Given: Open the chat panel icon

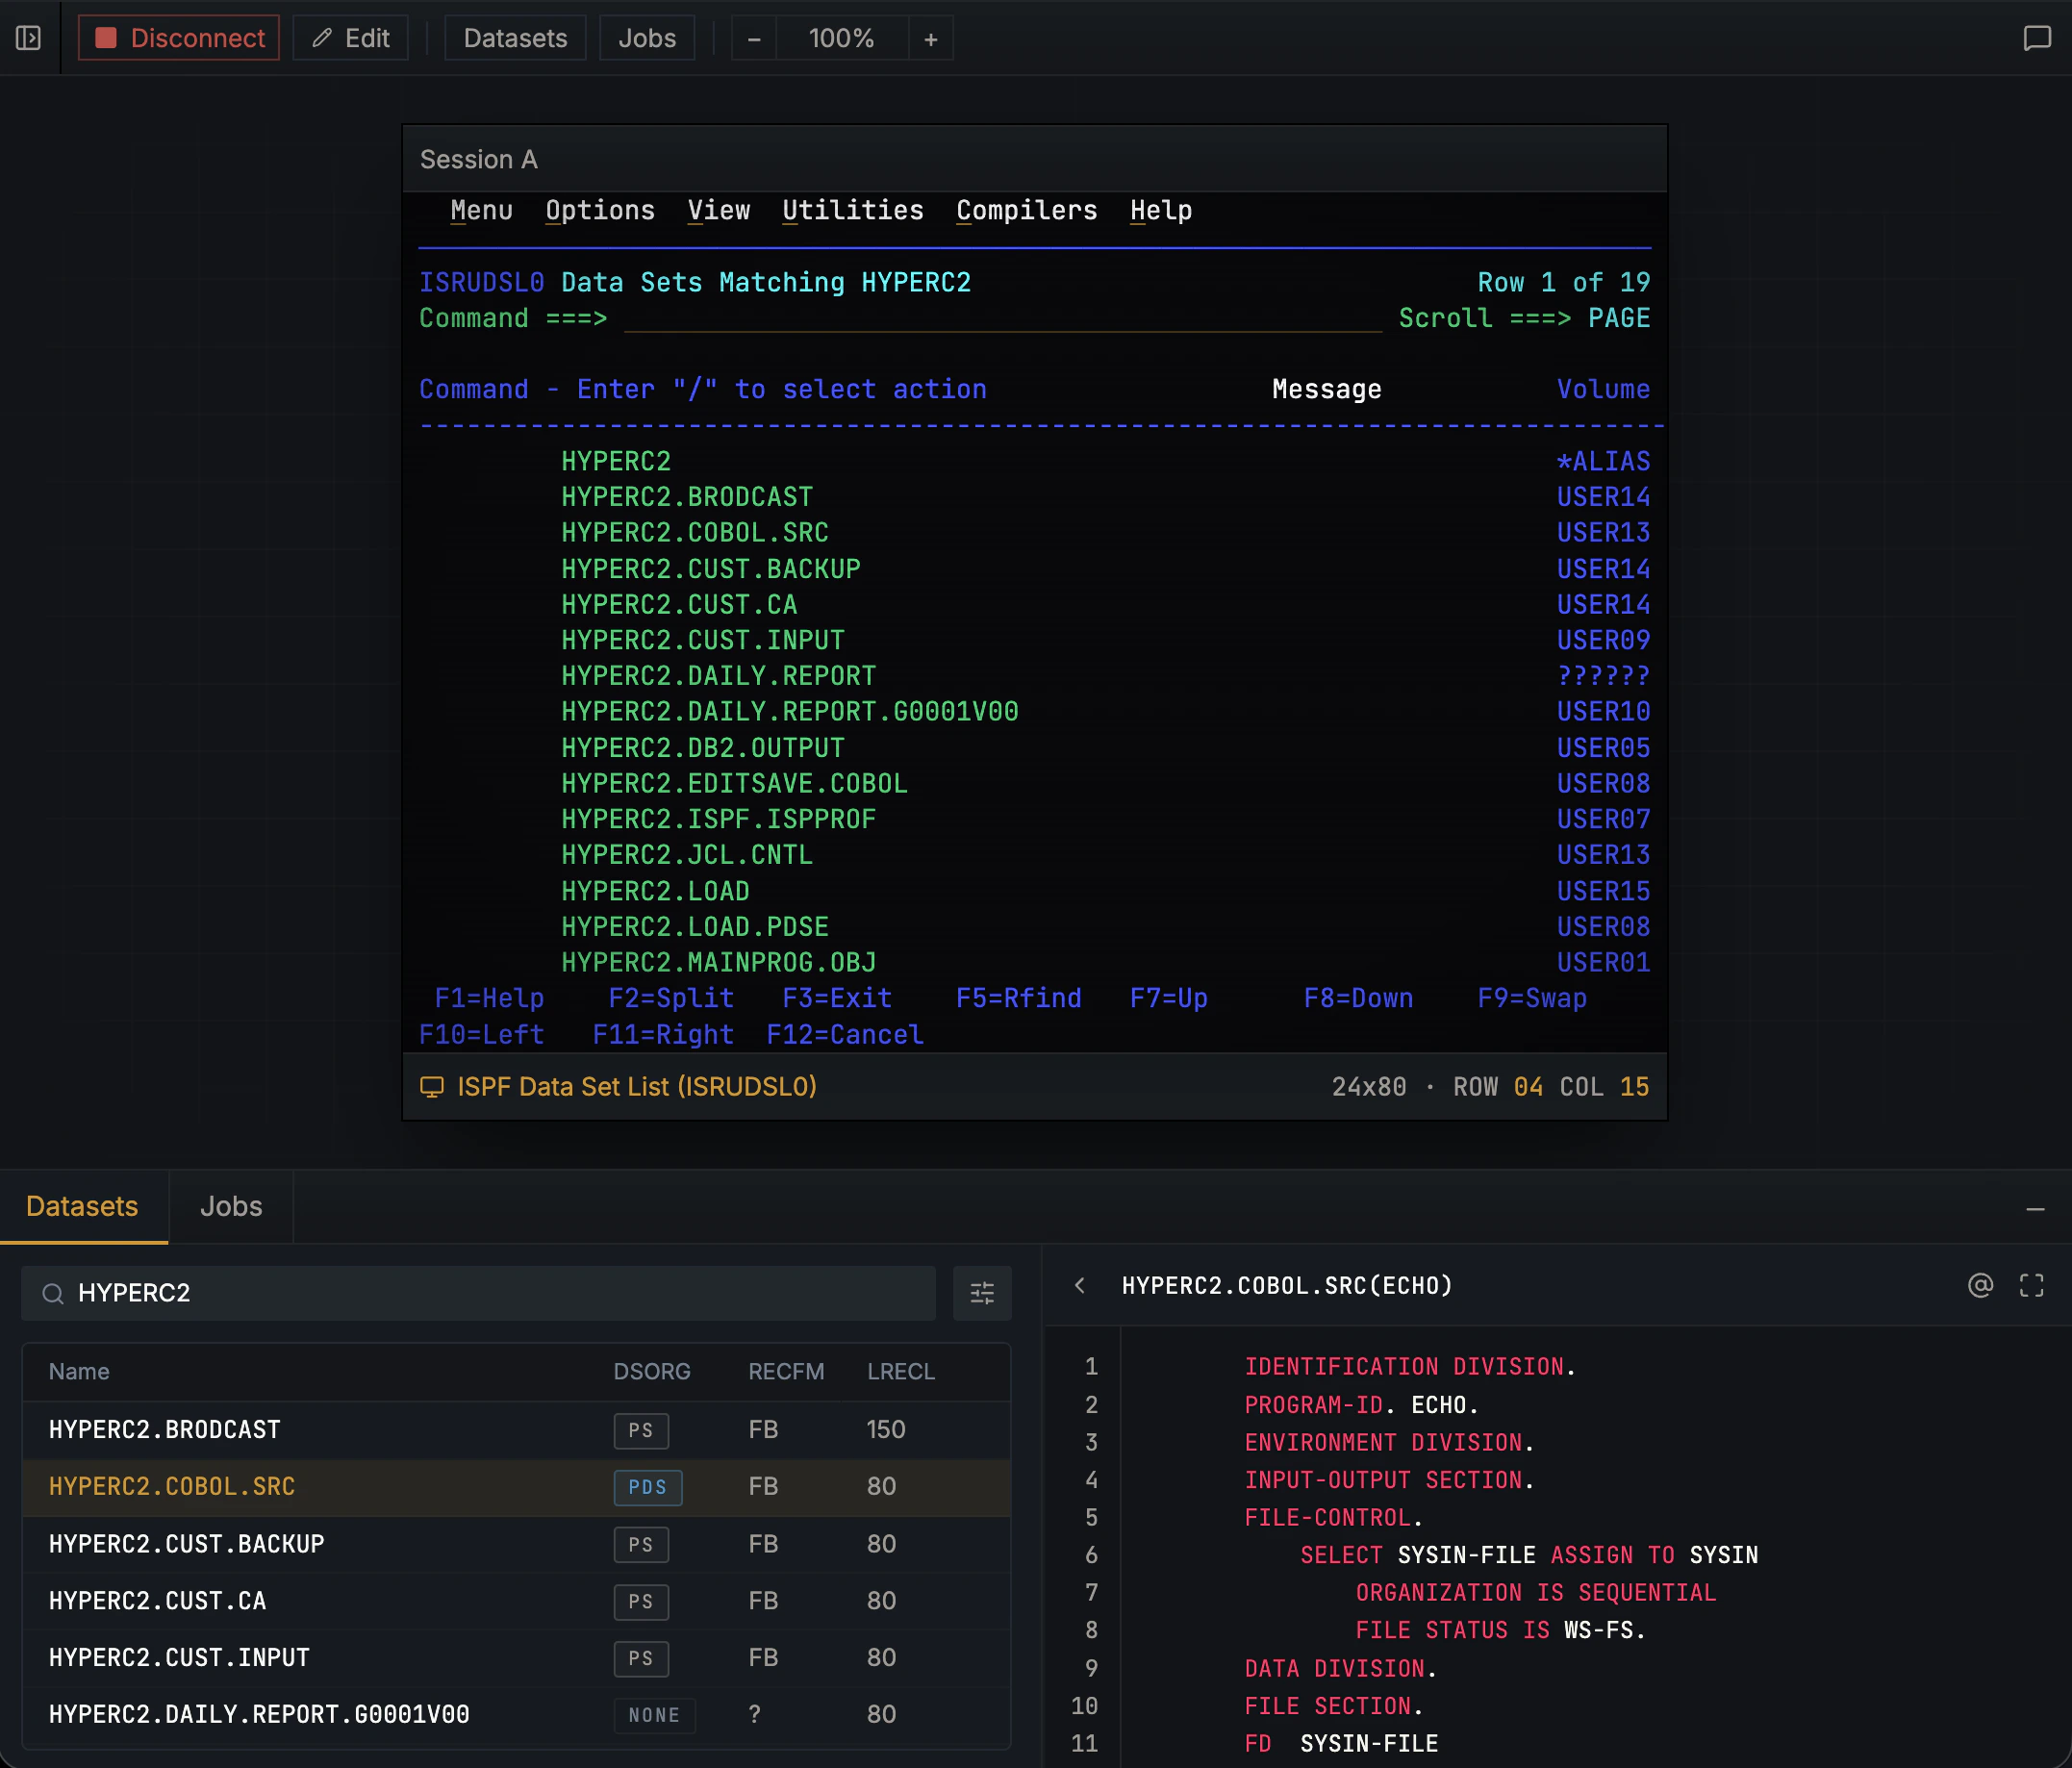Looking at the screenshot, I should (2036, 38).
